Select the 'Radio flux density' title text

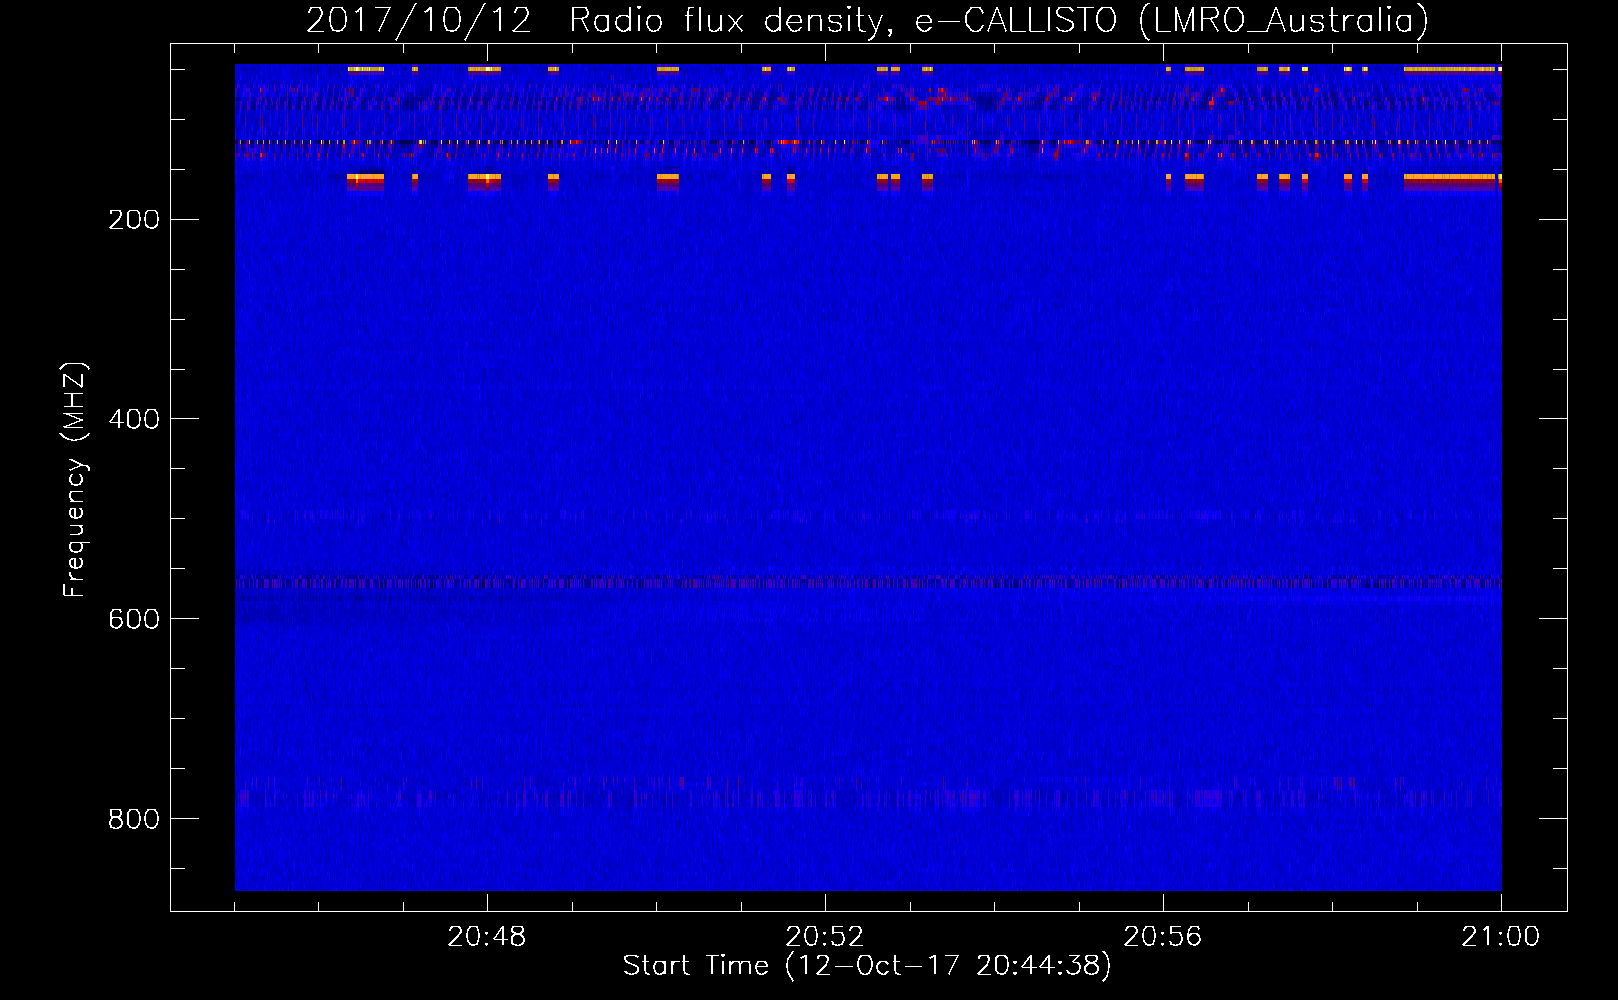point(731,20)
